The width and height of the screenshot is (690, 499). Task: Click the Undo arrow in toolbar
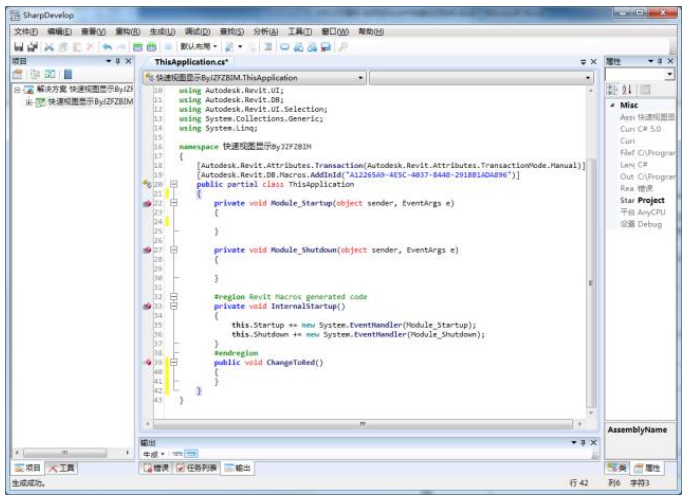[x=105, y=47]
